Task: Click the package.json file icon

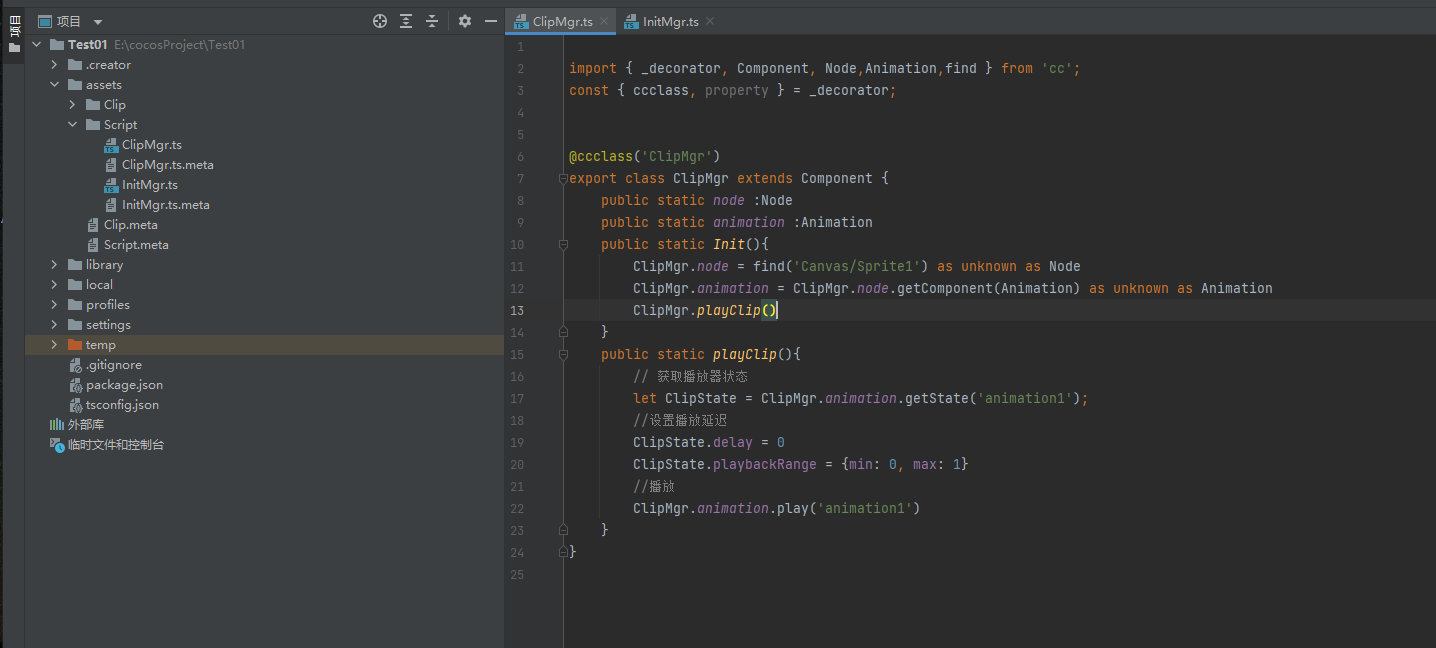Action: pyautogui.click(x=76, y=385)
